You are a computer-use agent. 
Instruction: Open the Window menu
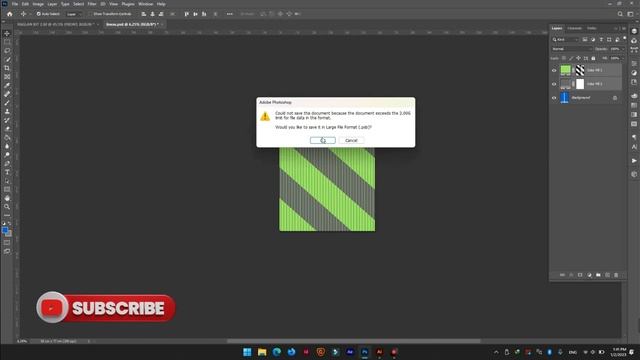145,4
